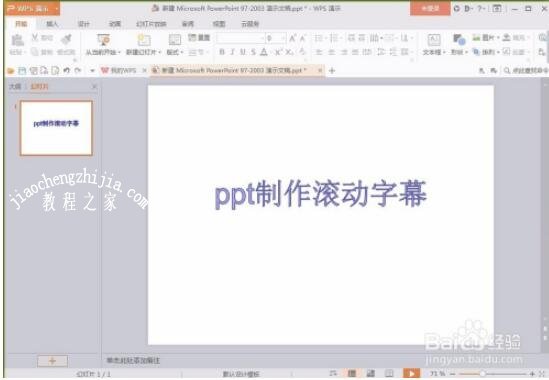Select slide 1 thumbnail
Viewport: 549px width, 380px height.
tap(56, 128)
